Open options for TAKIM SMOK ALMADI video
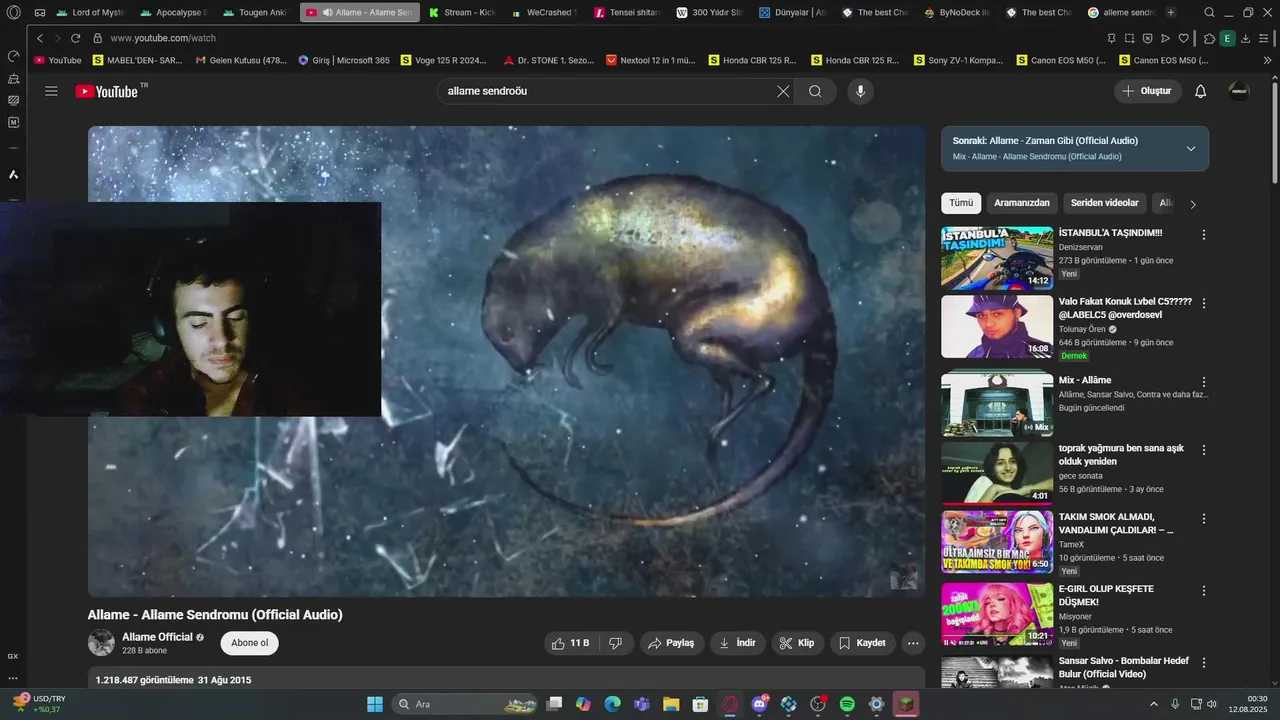Image resolution: width=1280 pixels, height=720 pixels. pos(1204,519)
